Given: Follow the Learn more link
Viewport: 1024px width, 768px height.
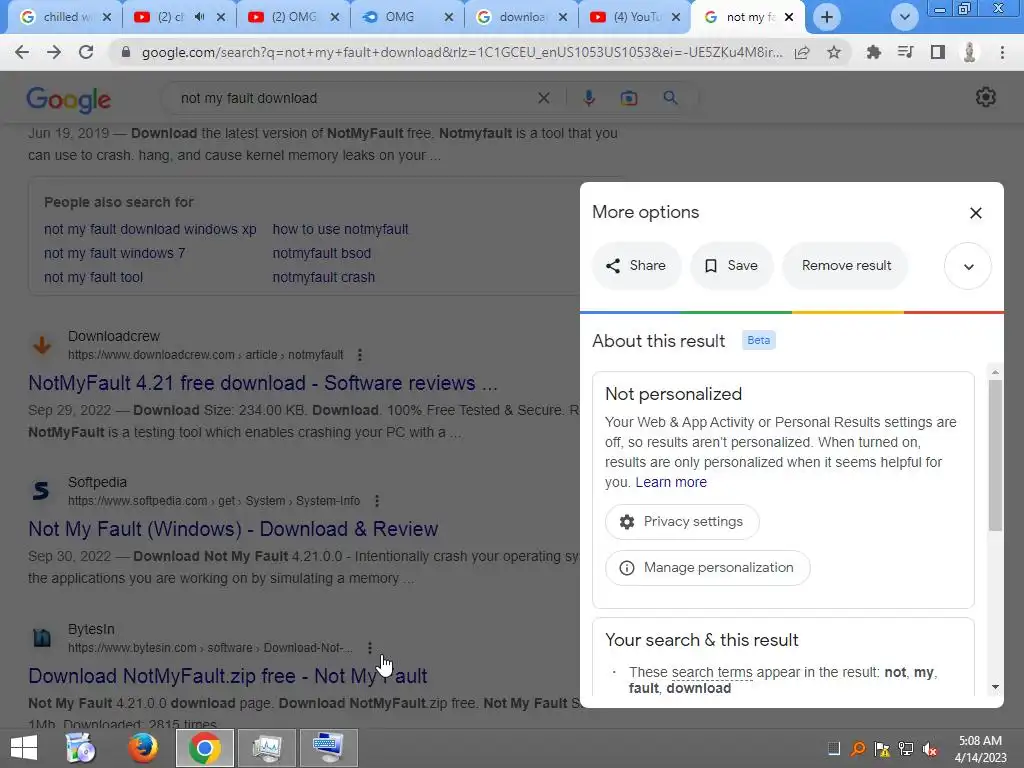Looking at the screenshot, I should click(x=671, y=482).
